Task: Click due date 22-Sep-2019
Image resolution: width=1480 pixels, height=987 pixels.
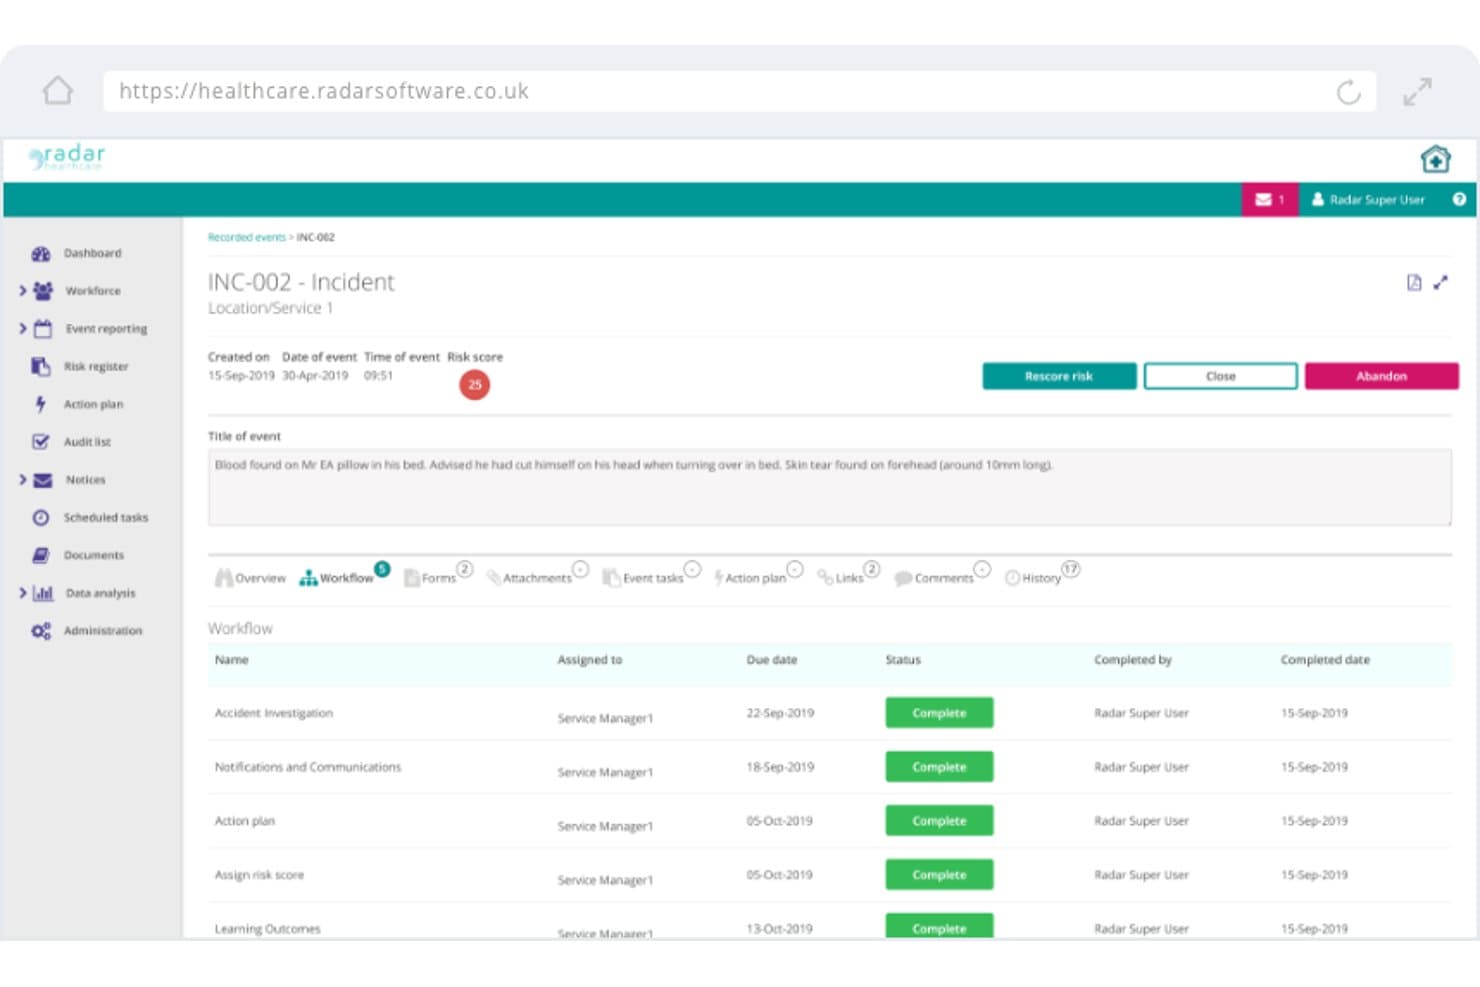Action: 780,713
